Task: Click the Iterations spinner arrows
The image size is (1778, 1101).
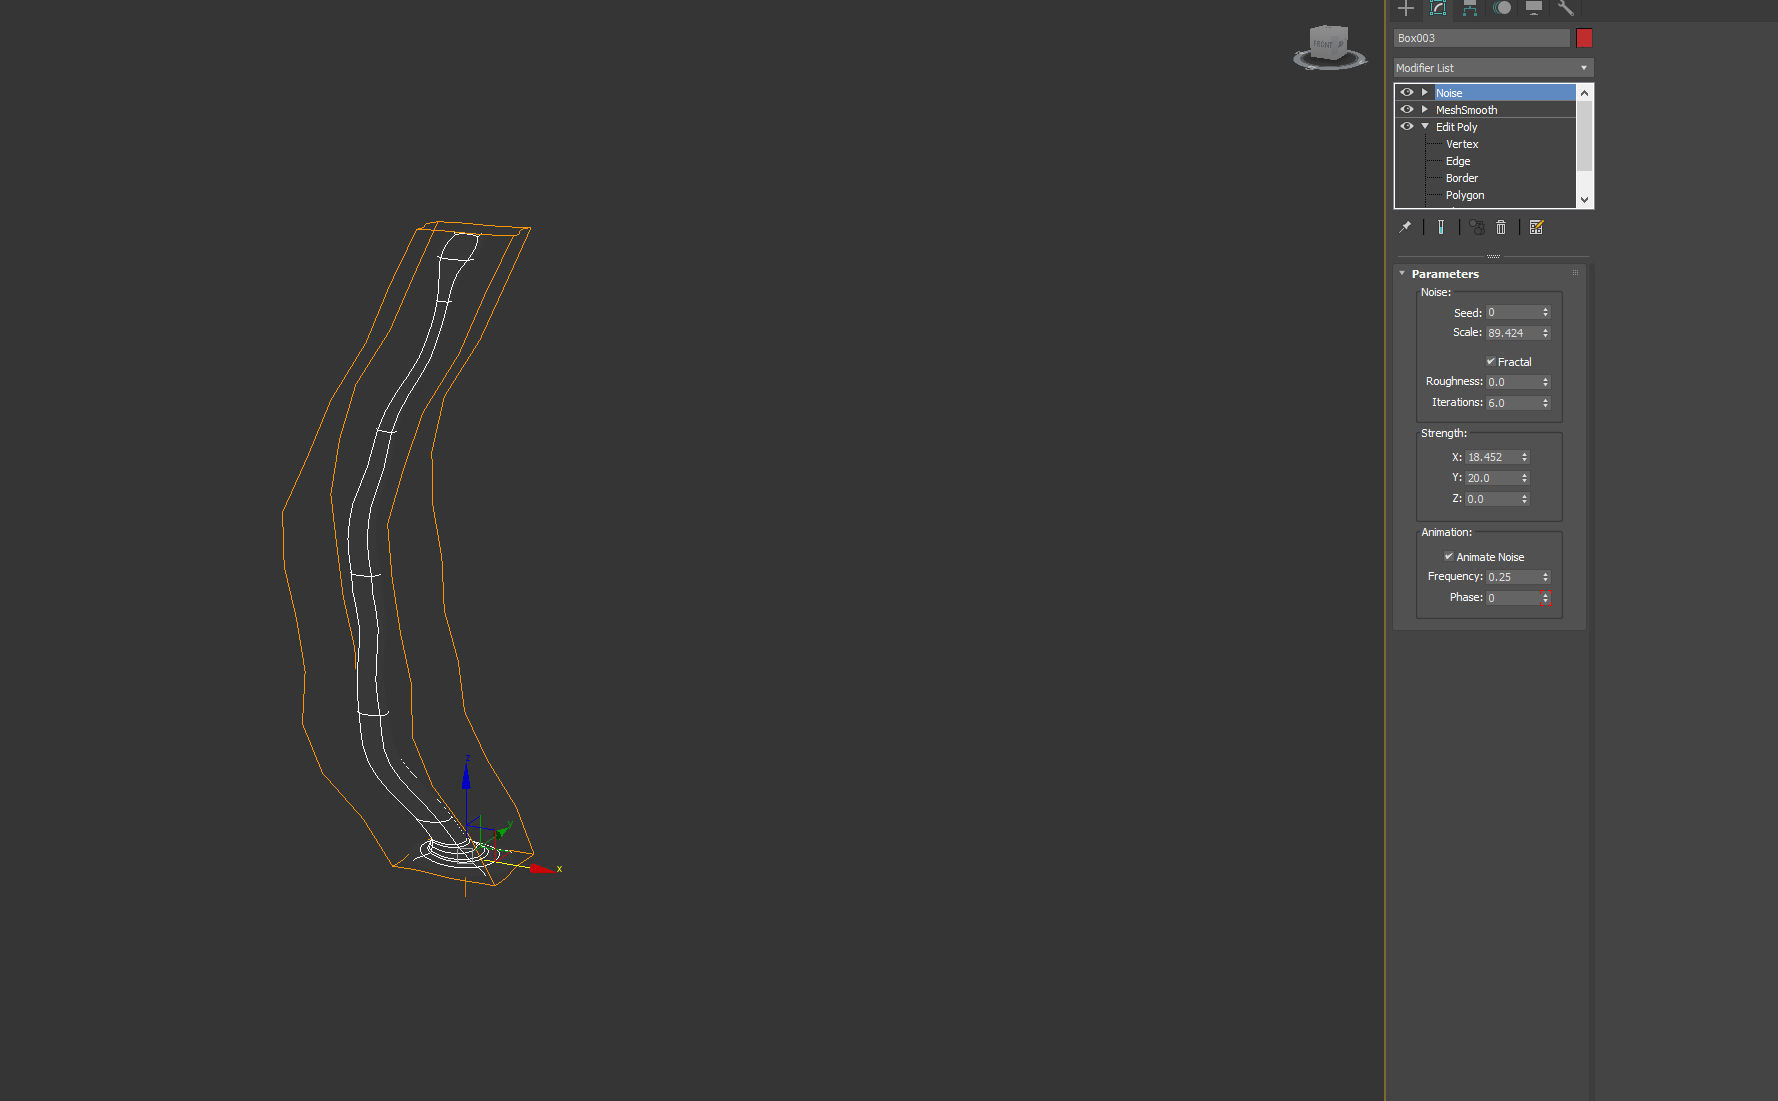Action: 1545,403
